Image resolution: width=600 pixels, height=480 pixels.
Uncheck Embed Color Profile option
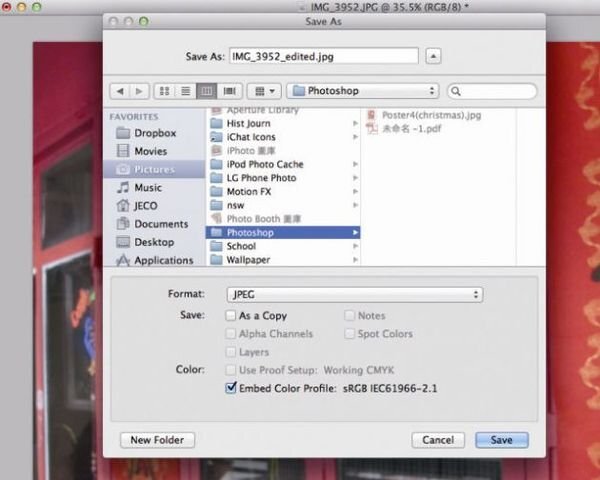click(231, 388)
